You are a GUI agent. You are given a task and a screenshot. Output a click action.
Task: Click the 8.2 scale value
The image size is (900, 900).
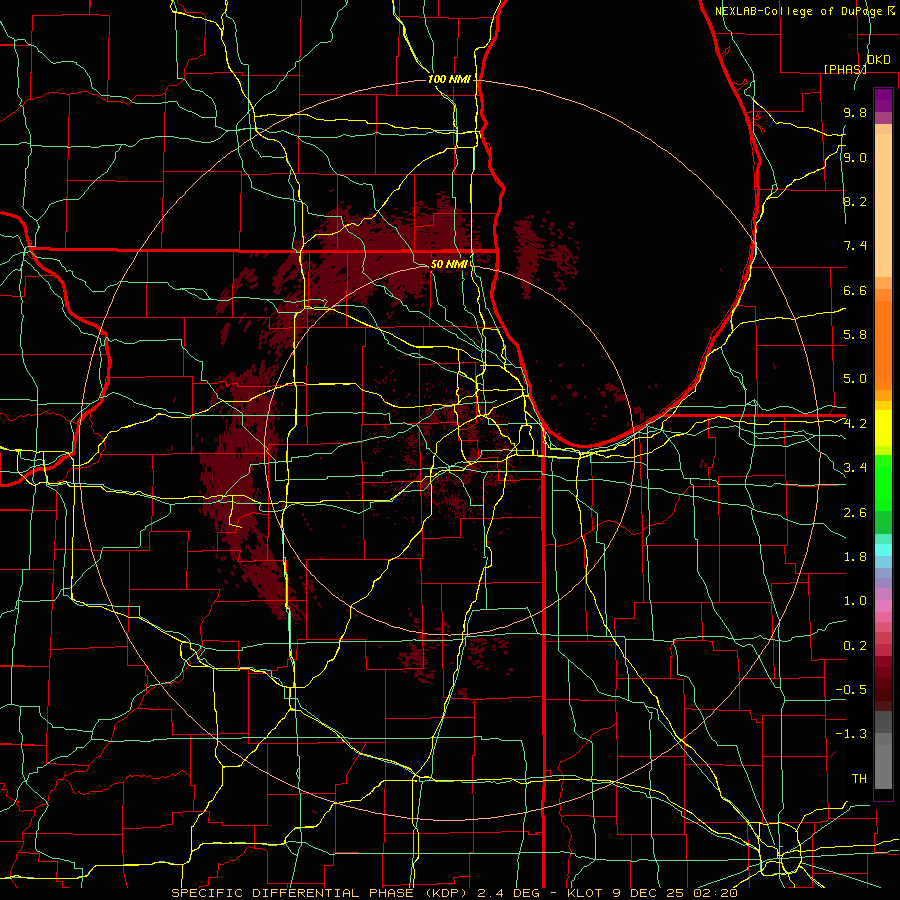855,201
